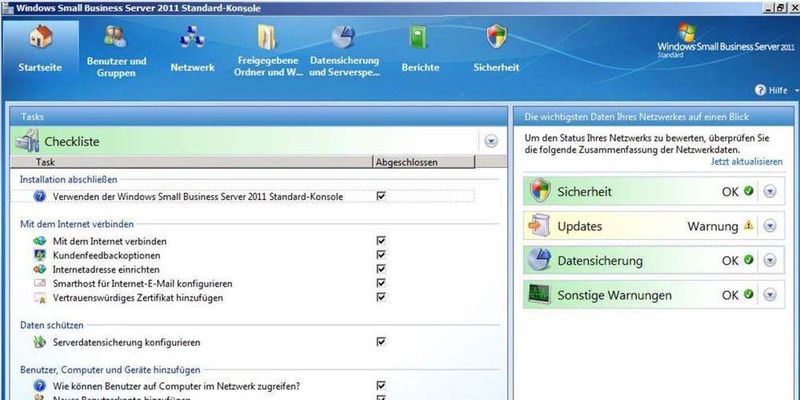
Task: Open Mit dem Internet verbinden task link
Action: [110, 241]
